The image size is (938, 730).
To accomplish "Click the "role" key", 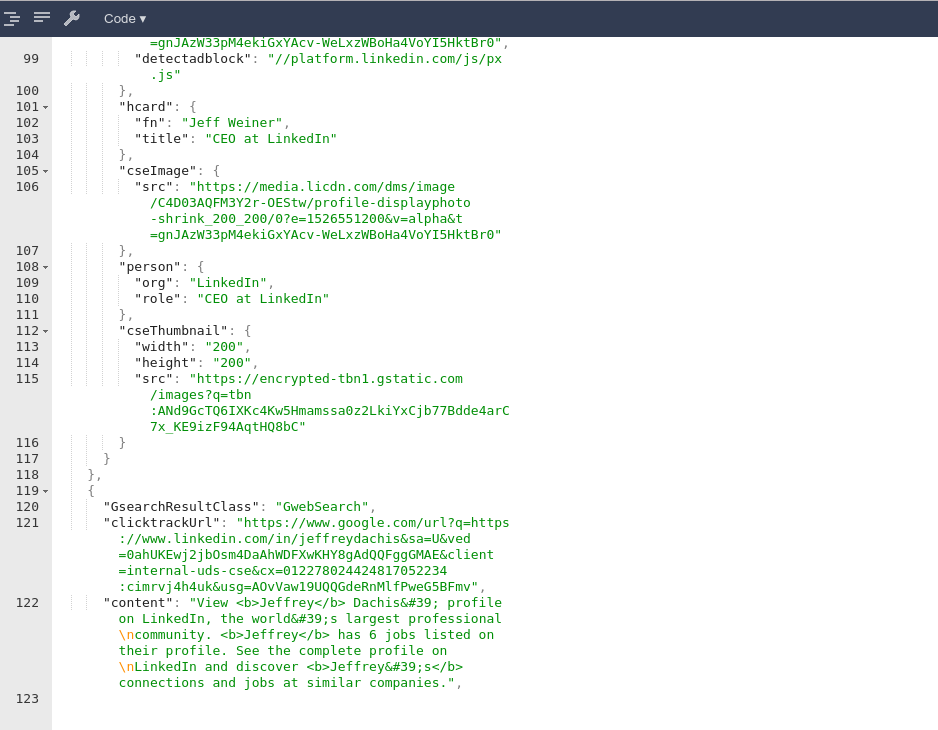I will pos(157,299).
